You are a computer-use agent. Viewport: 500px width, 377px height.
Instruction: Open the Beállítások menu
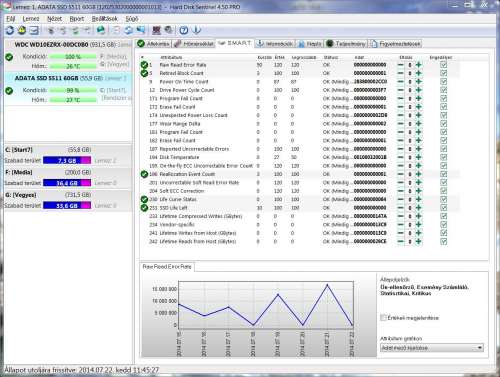(105, 19)
